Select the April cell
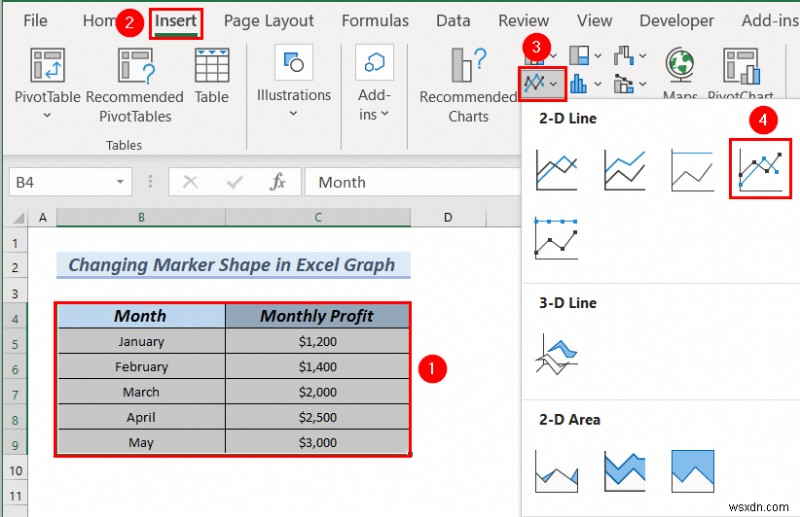Viewport: 800px width, 517px height. coord(141,417)
